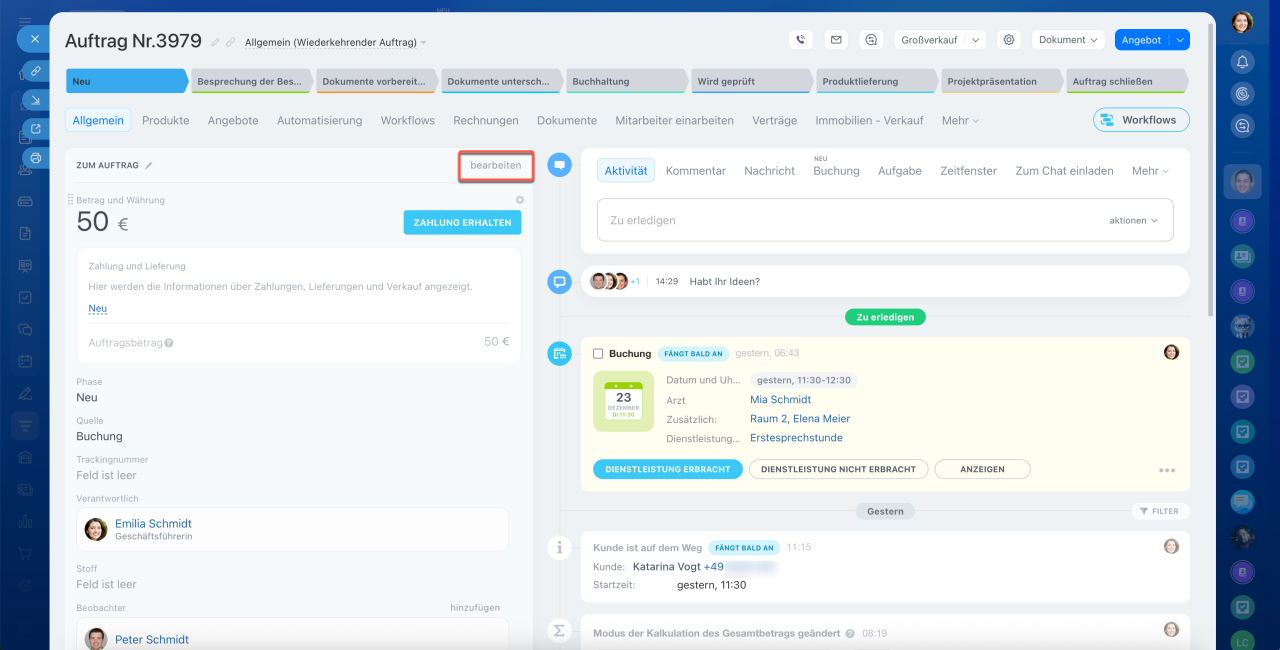Open the Kommentar tab in timeline
Viewport: 1280px width, 650px height.
(x=695, y=171)
